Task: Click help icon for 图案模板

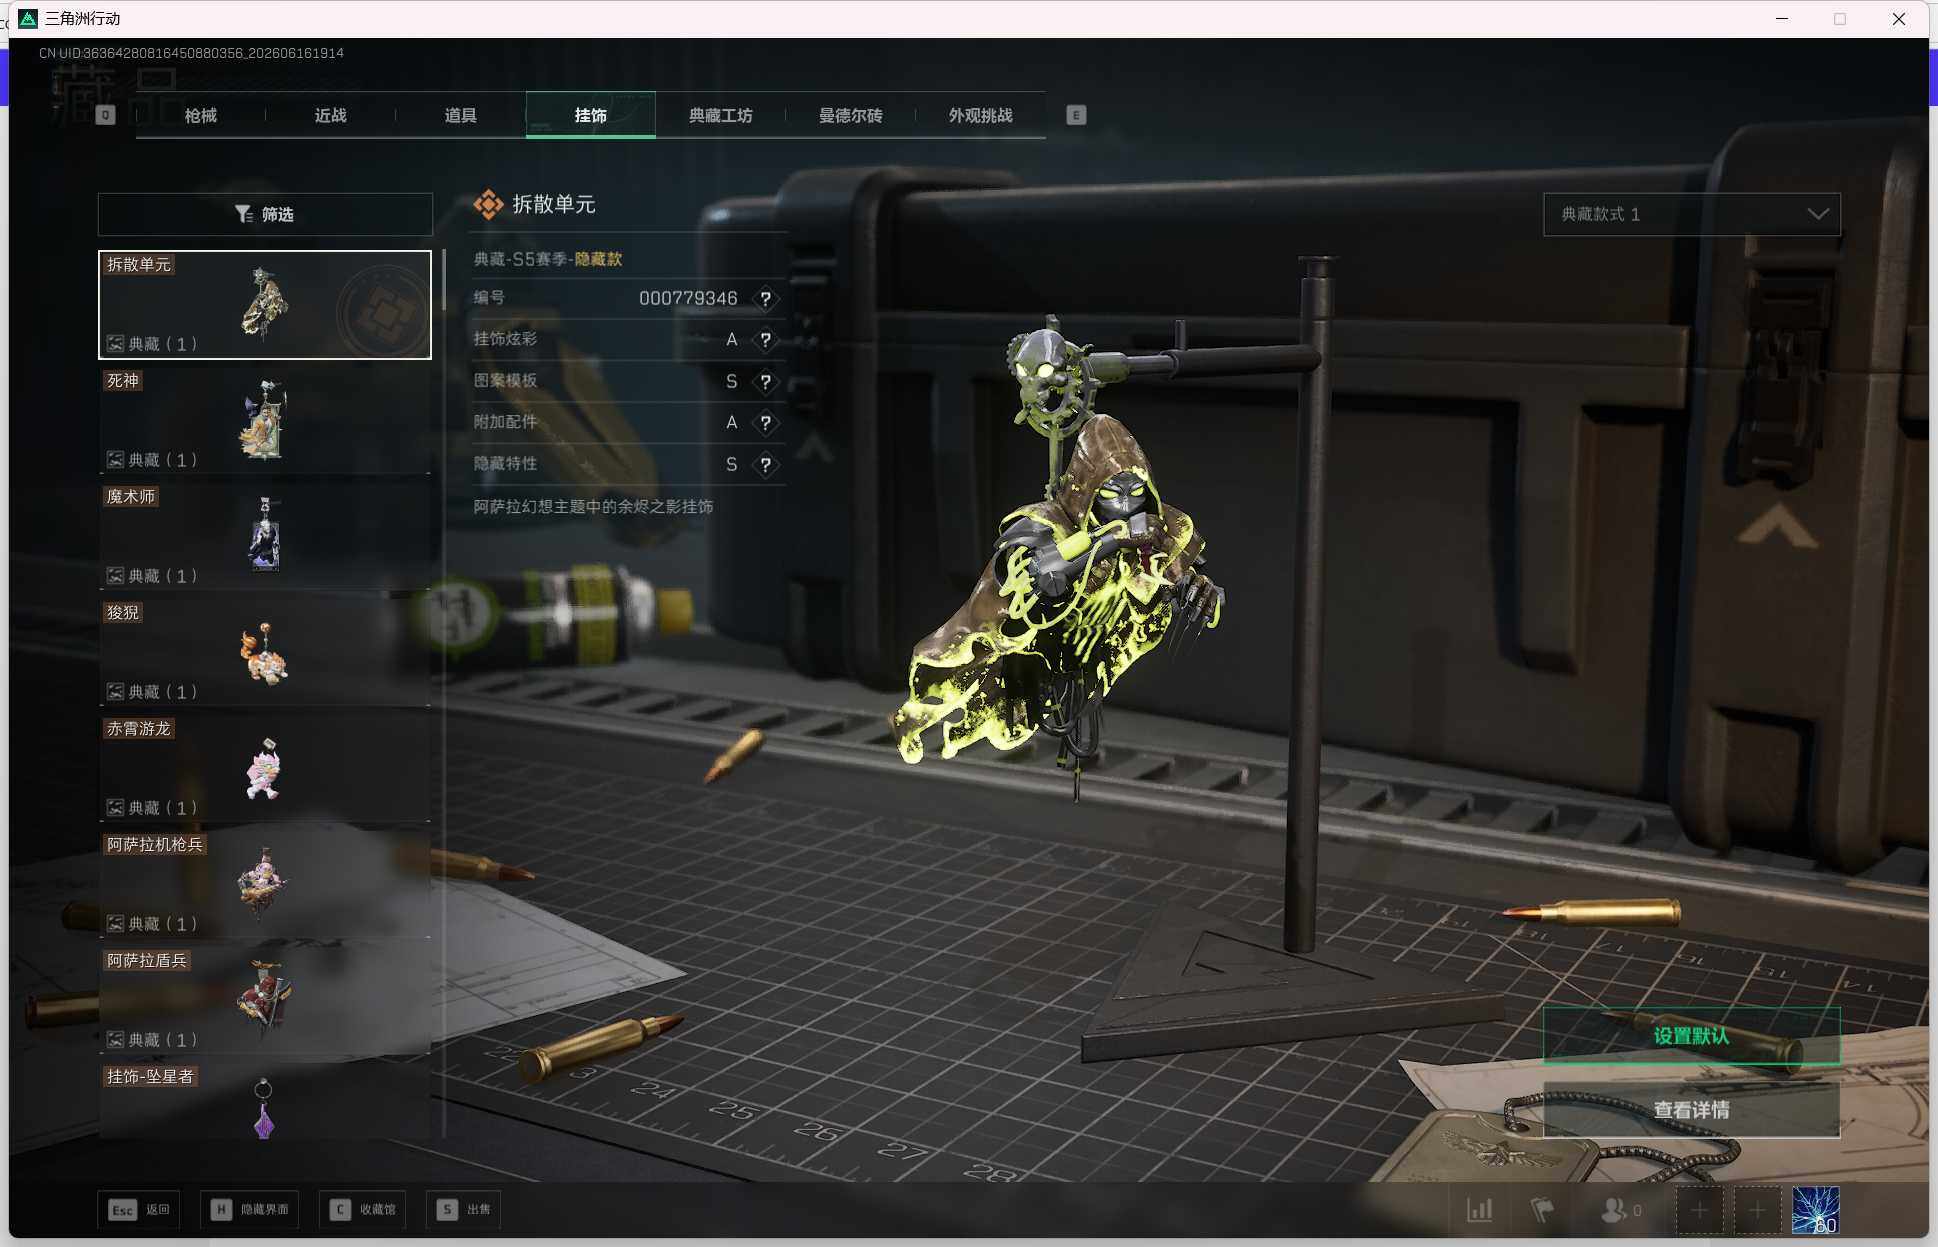Action: pyautogui.click(x=765, y=382)
